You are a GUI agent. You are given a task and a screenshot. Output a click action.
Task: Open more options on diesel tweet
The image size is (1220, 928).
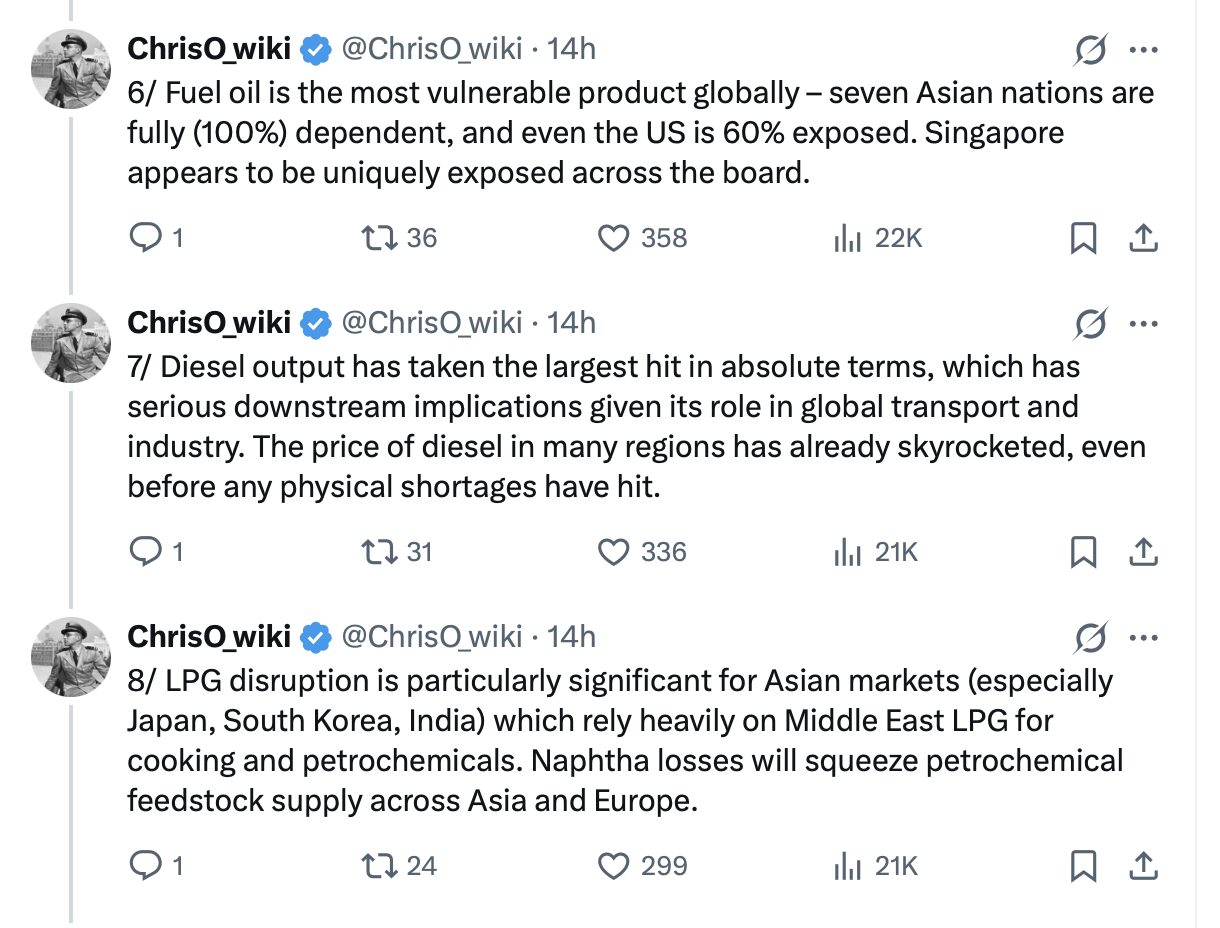tap(1143, 323)
